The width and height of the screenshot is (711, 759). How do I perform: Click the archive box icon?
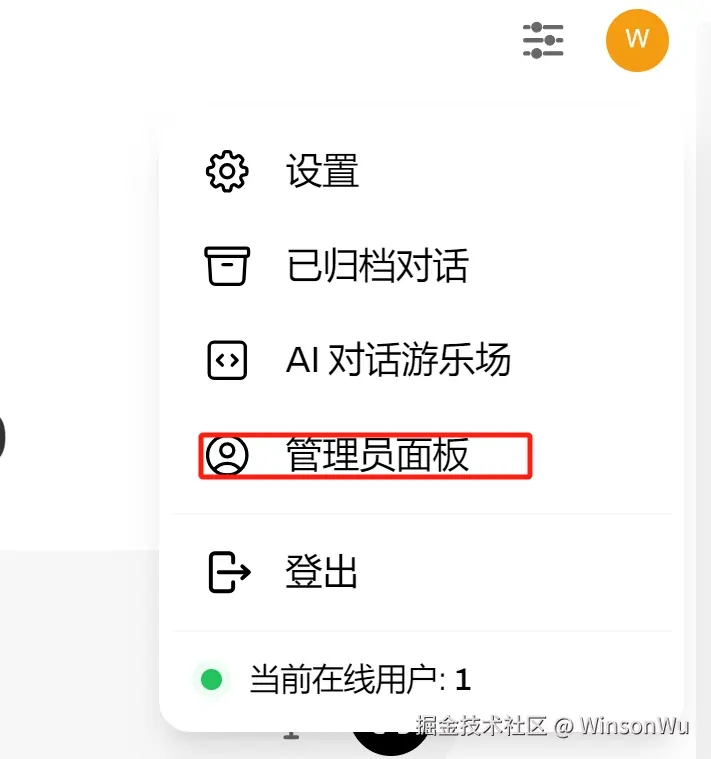coord(227,266)
